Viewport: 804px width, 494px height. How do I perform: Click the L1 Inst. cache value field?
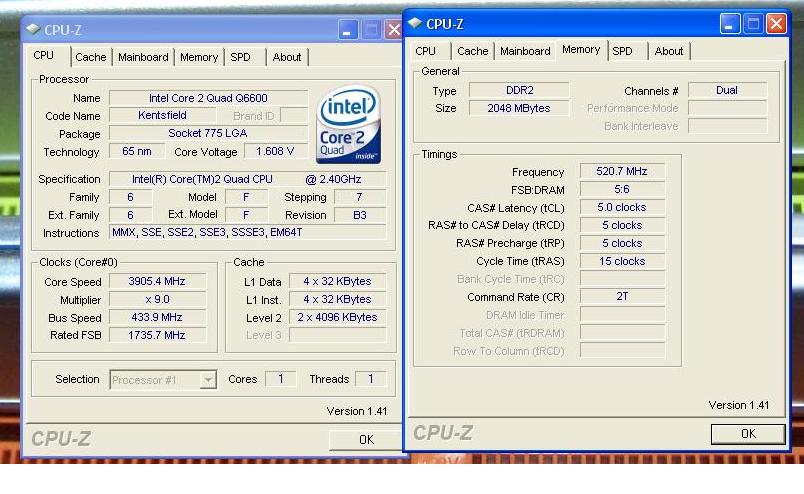pos(337,299)
